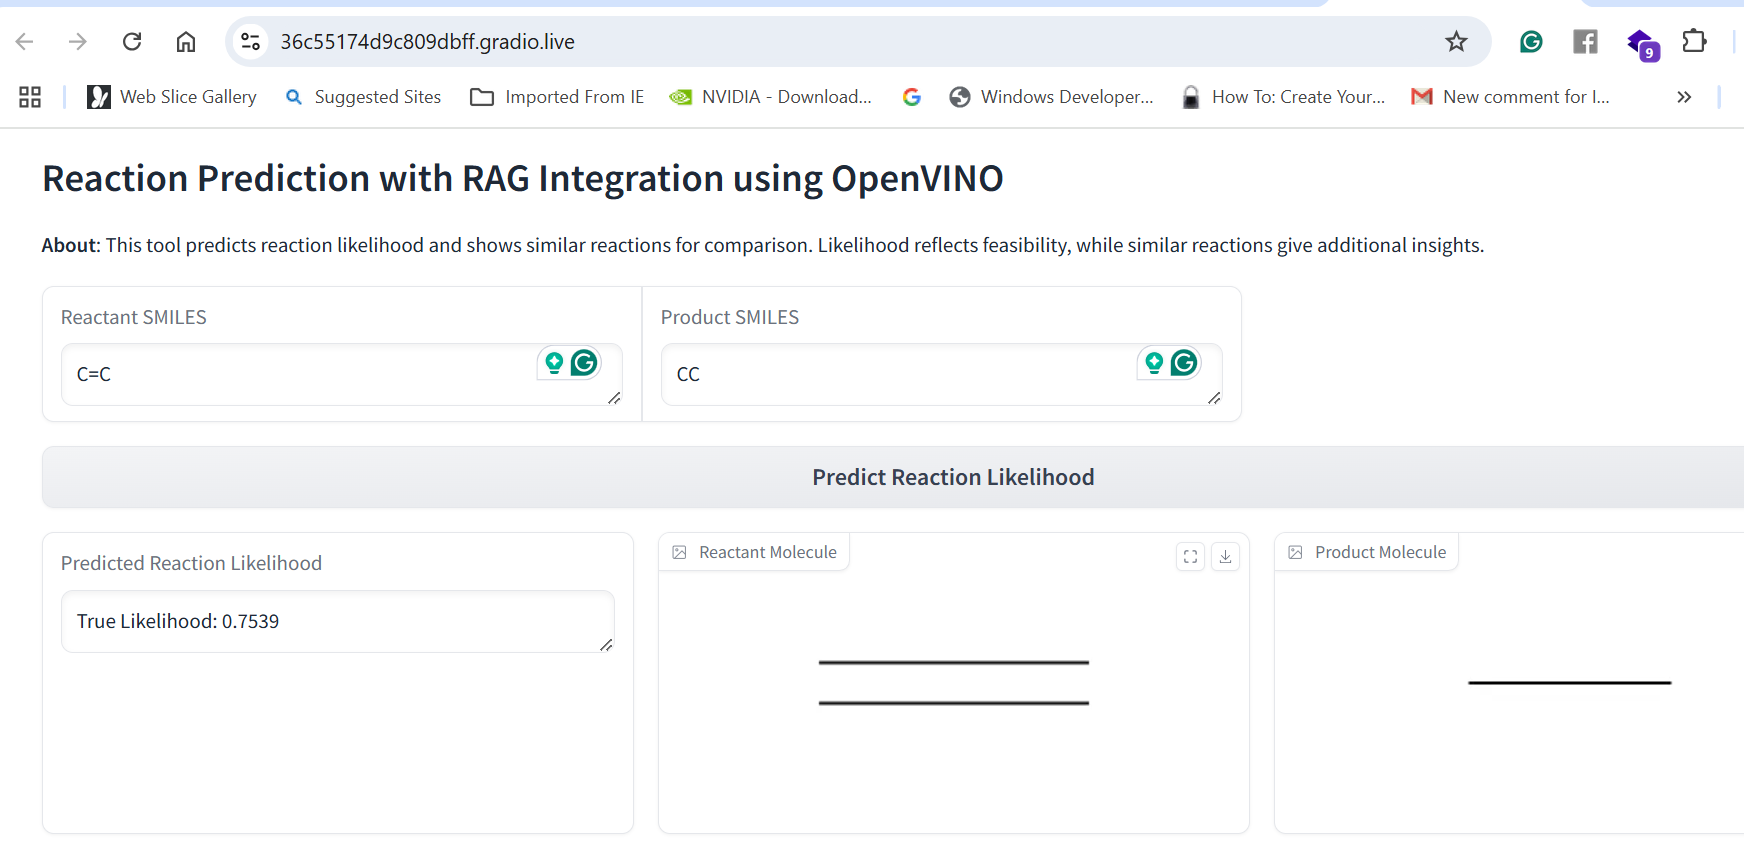This screenshot has width=1744, height=868.
Task: View site information icon in address bar
Action: tap(250, 41)
